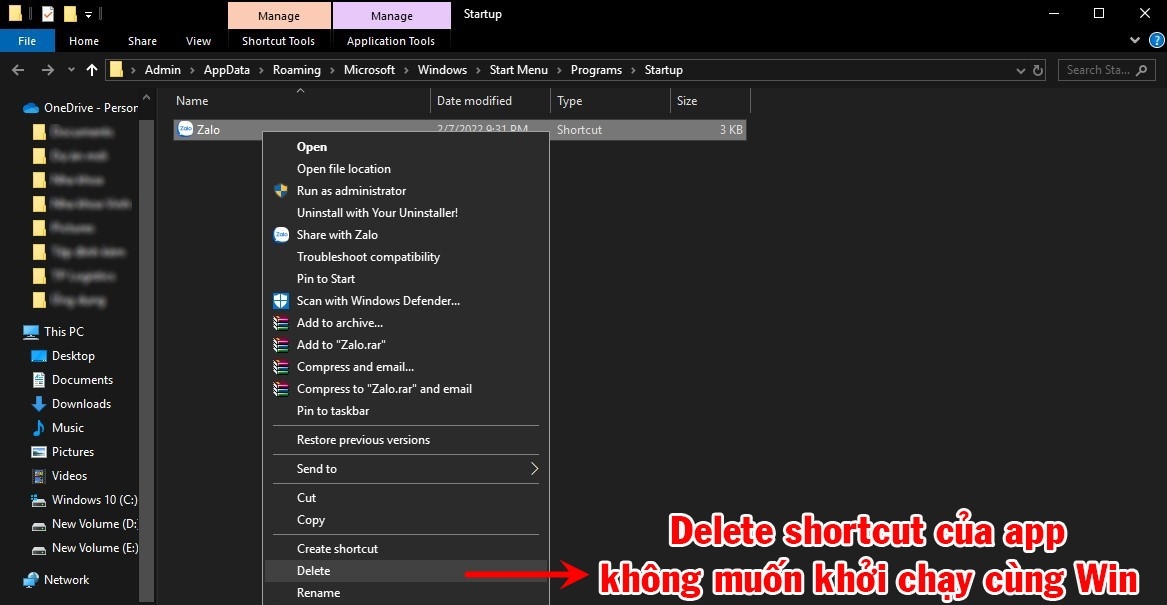Go forward with the forward arrow
Screen dimensions: 1167x605
(48, 70)
